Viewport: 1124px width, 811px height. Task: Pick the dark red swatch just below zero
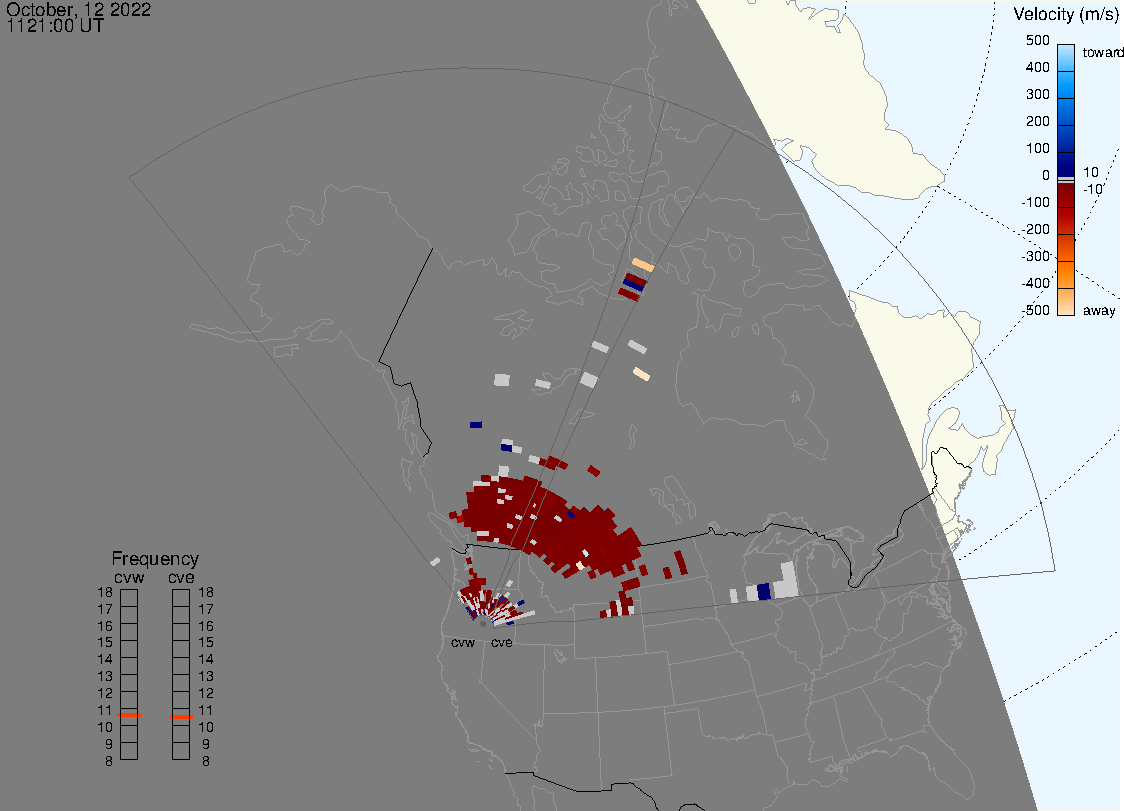[1066, 195]
